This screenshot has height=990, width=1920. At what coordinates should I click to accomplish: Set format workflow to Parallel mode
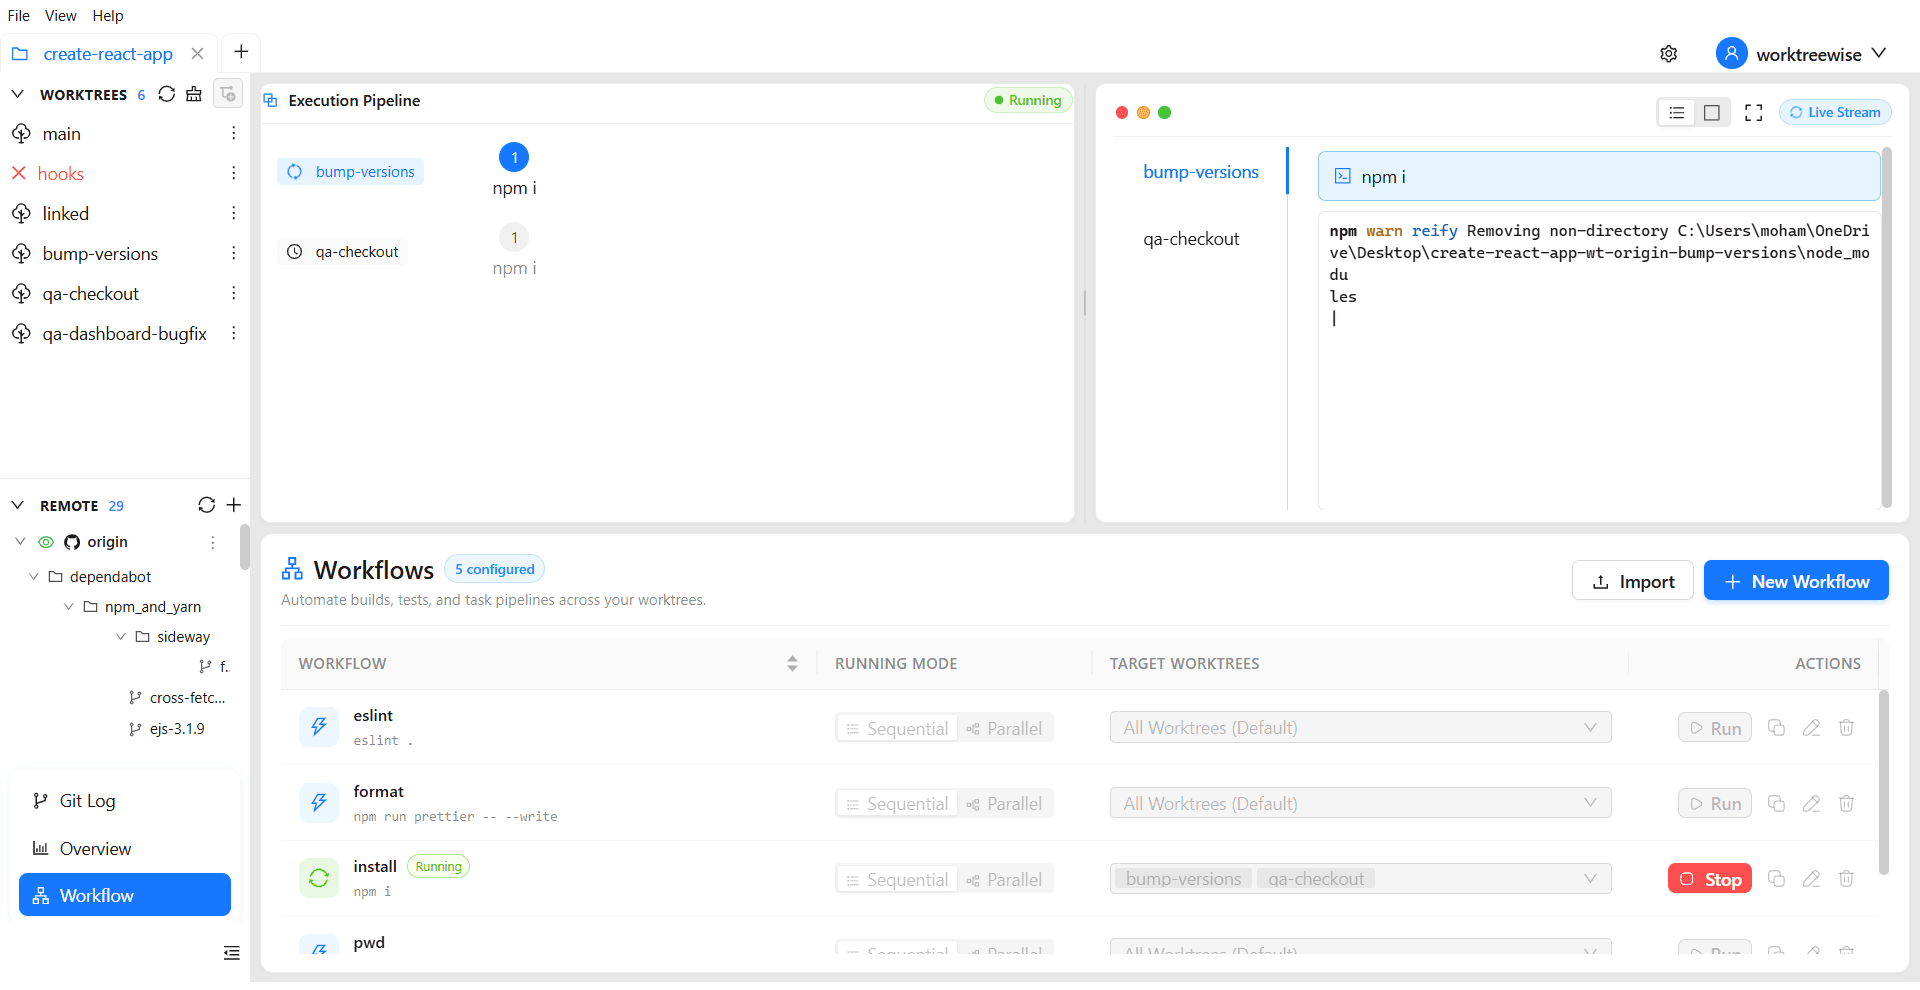click(x=1005, y=804)
